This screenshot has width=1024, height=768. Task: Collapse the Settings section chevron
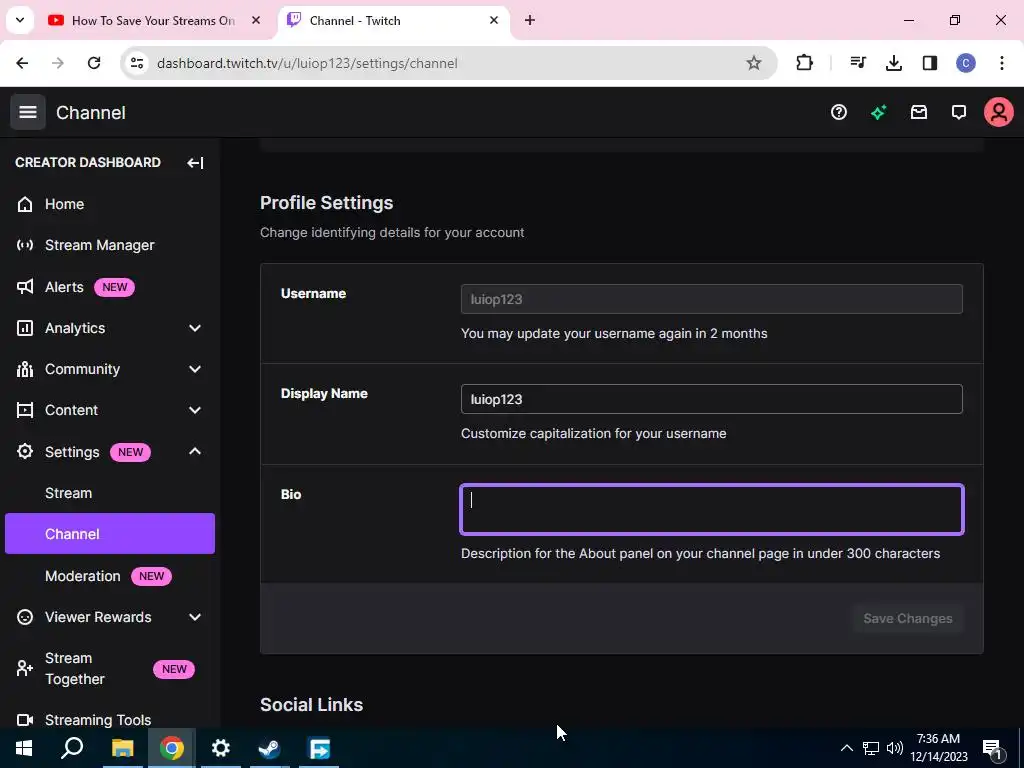tap(195, 452)
